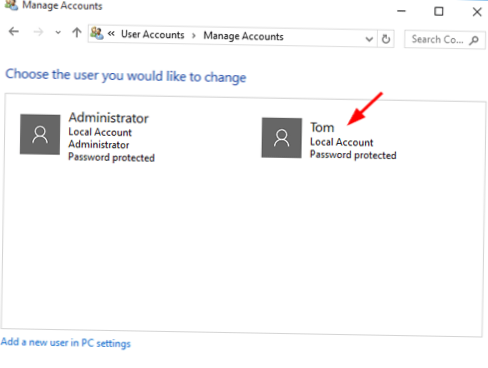The height and width of the screenshot is (368, 488).
Task: Select the Tom account avatar
Action: pos(282,138)
